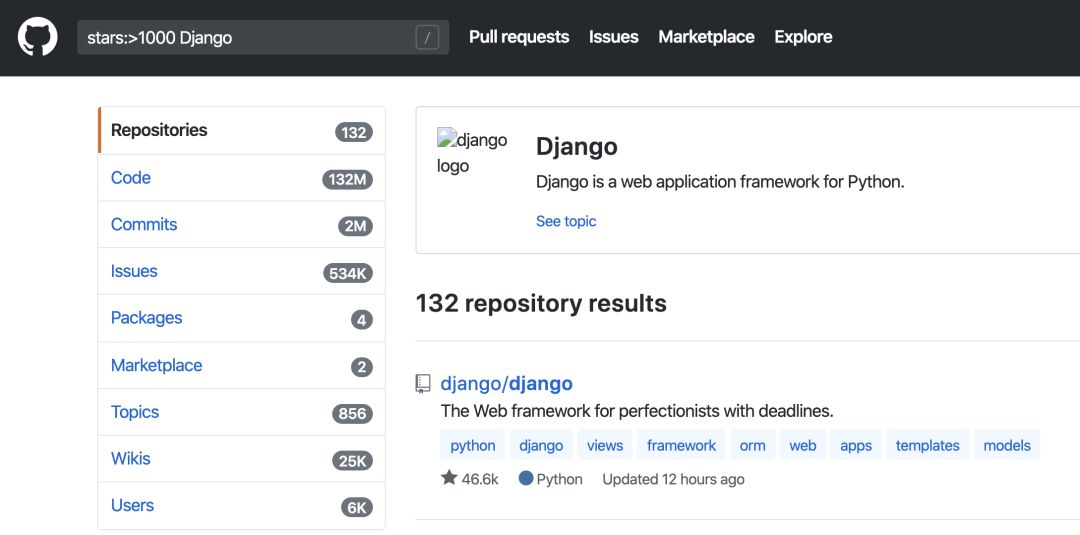The height and width of the screenshot is (535, 1080).
Task: Click the 534K badge for Issues
Action: [x=348, y=273]
